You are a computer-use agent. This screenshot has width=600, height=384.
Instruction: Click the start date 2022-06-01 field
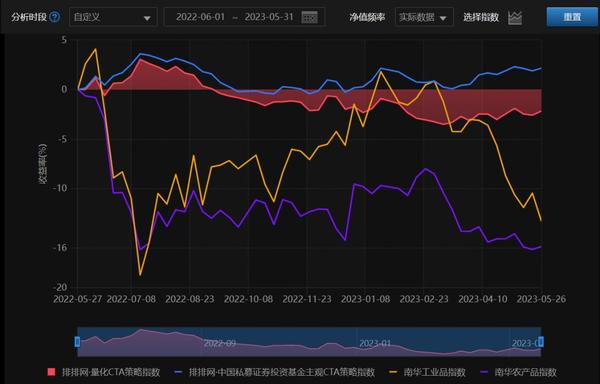coord(201,17)
